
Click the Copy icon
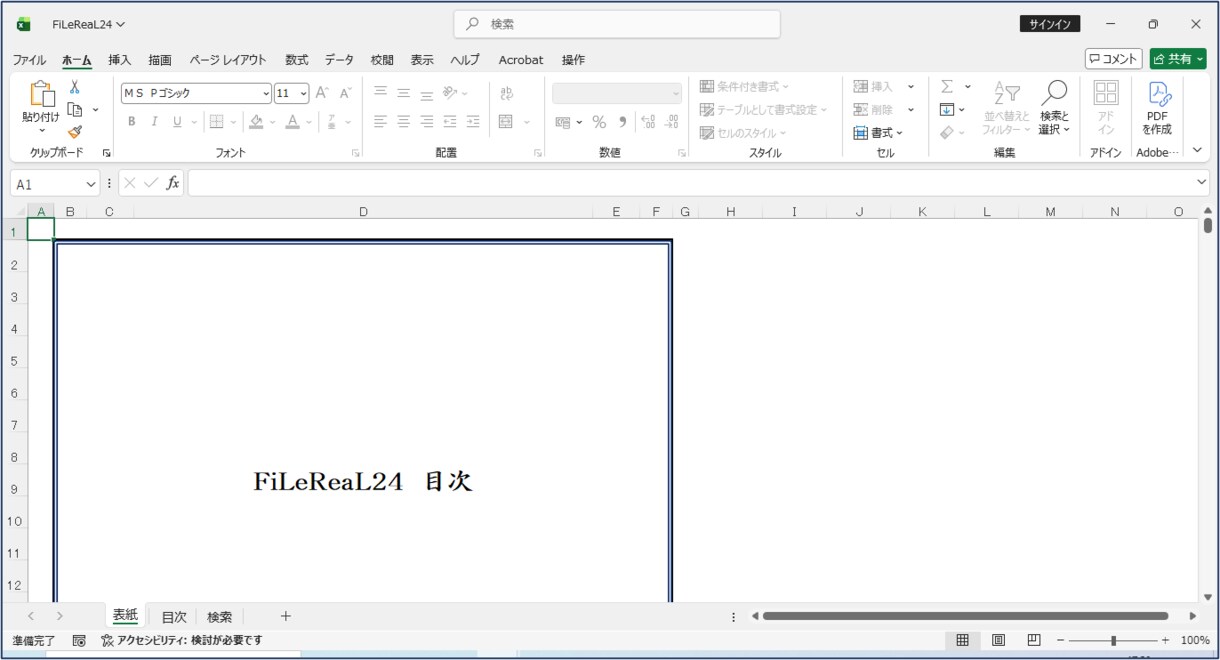coord(75,109)
